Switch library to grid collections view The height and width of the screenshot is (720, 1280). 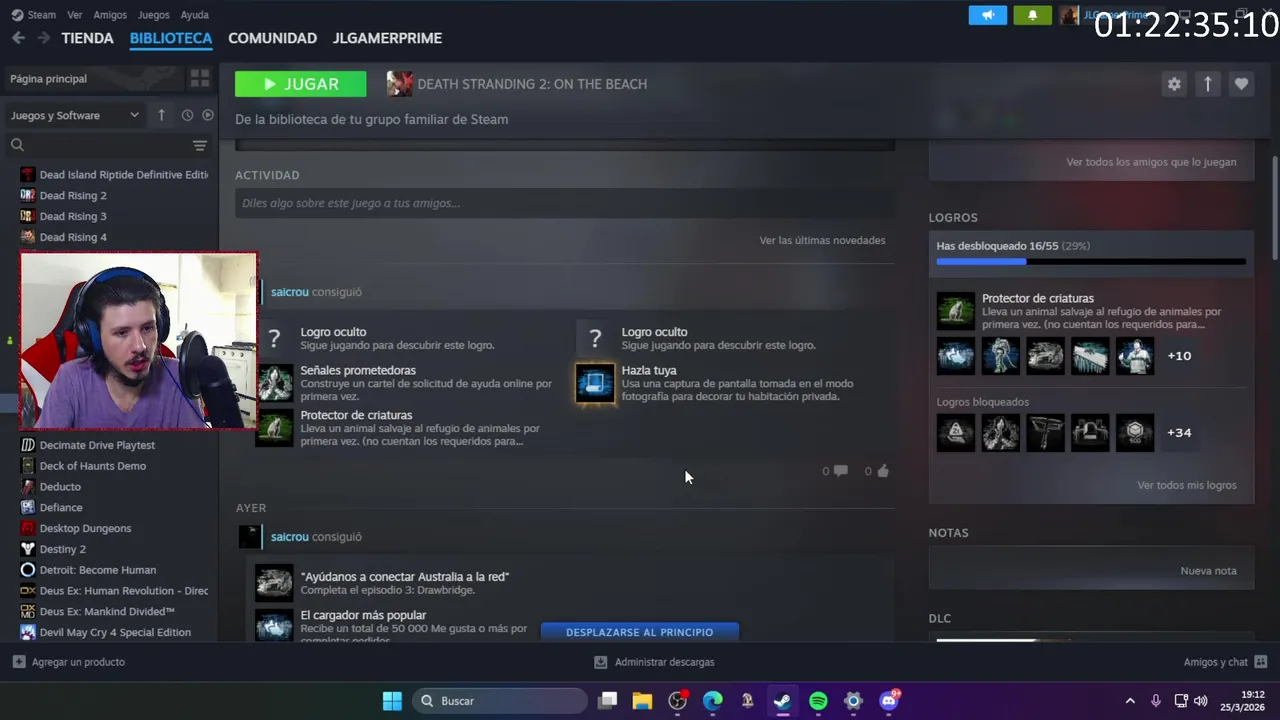[200, 78]
